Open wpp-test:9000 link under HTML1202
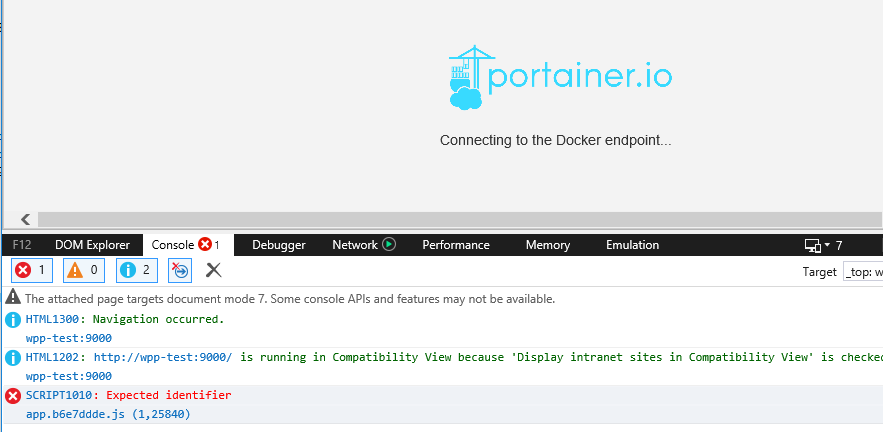The height and width of the screenshot is (432, 883). [x=69, y=376]
